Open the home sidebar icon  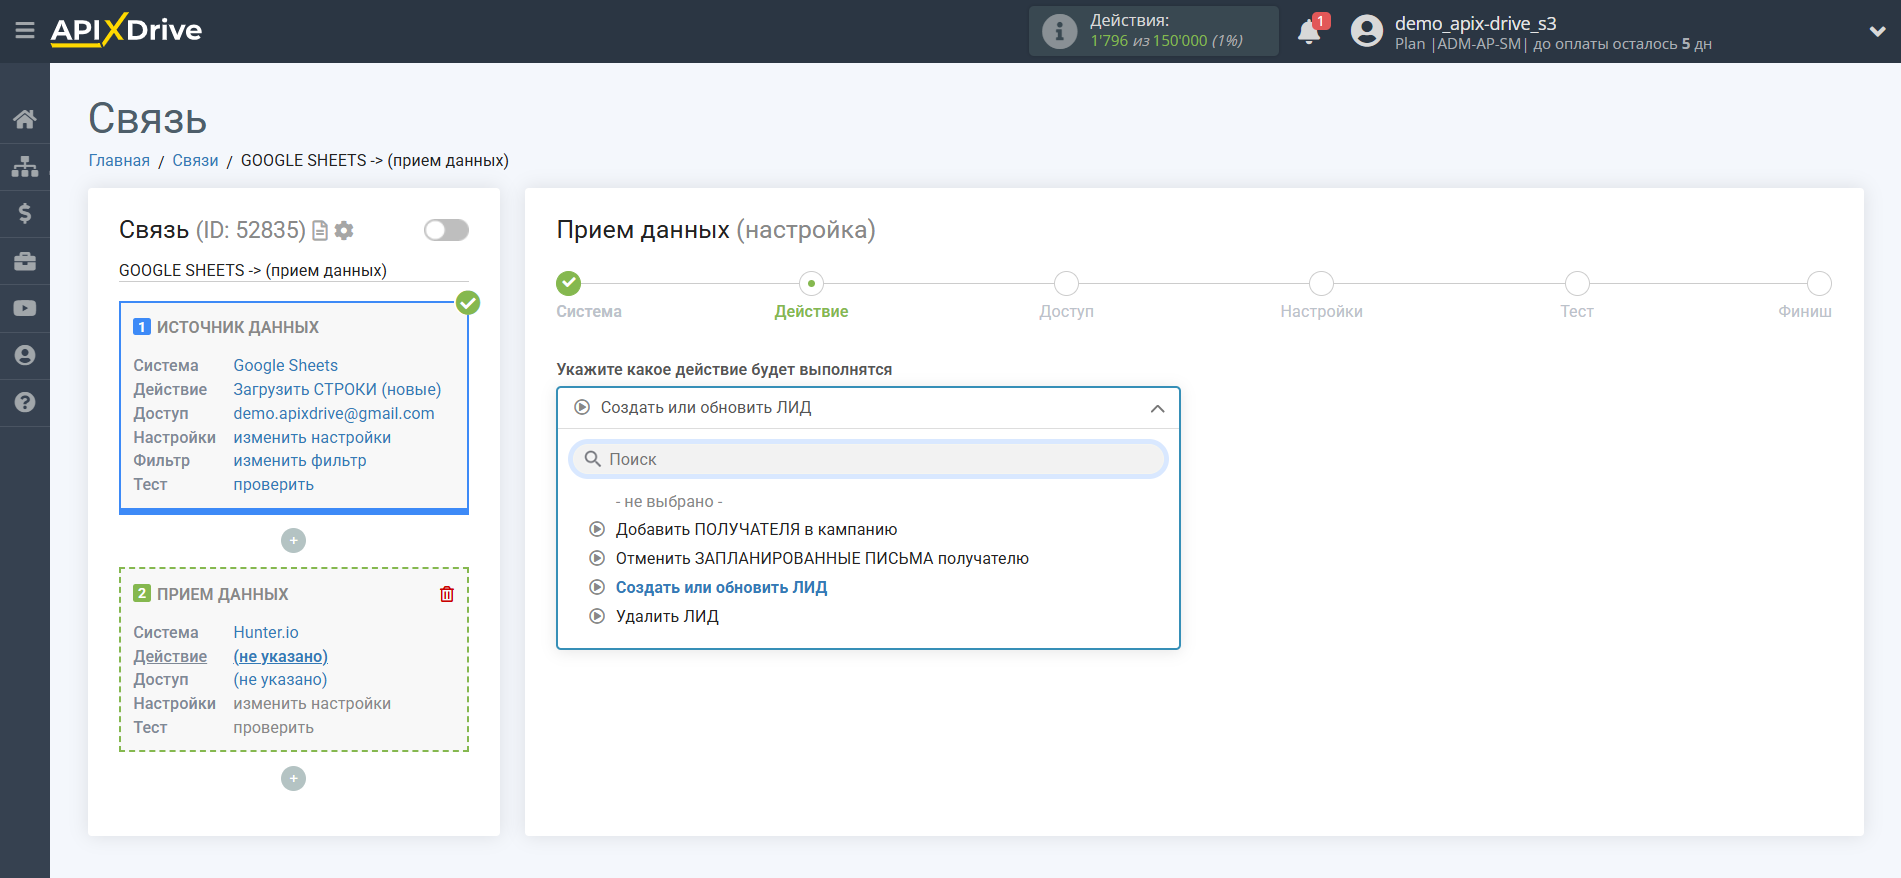[x=25, y=119]
